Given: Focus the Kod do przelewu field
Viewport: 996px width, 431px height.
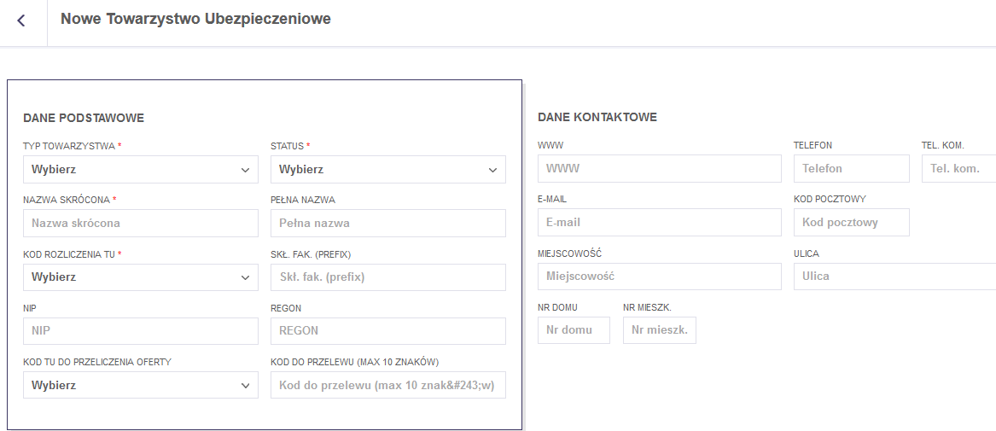Looking at the screenshot, I should click(388, 385).
